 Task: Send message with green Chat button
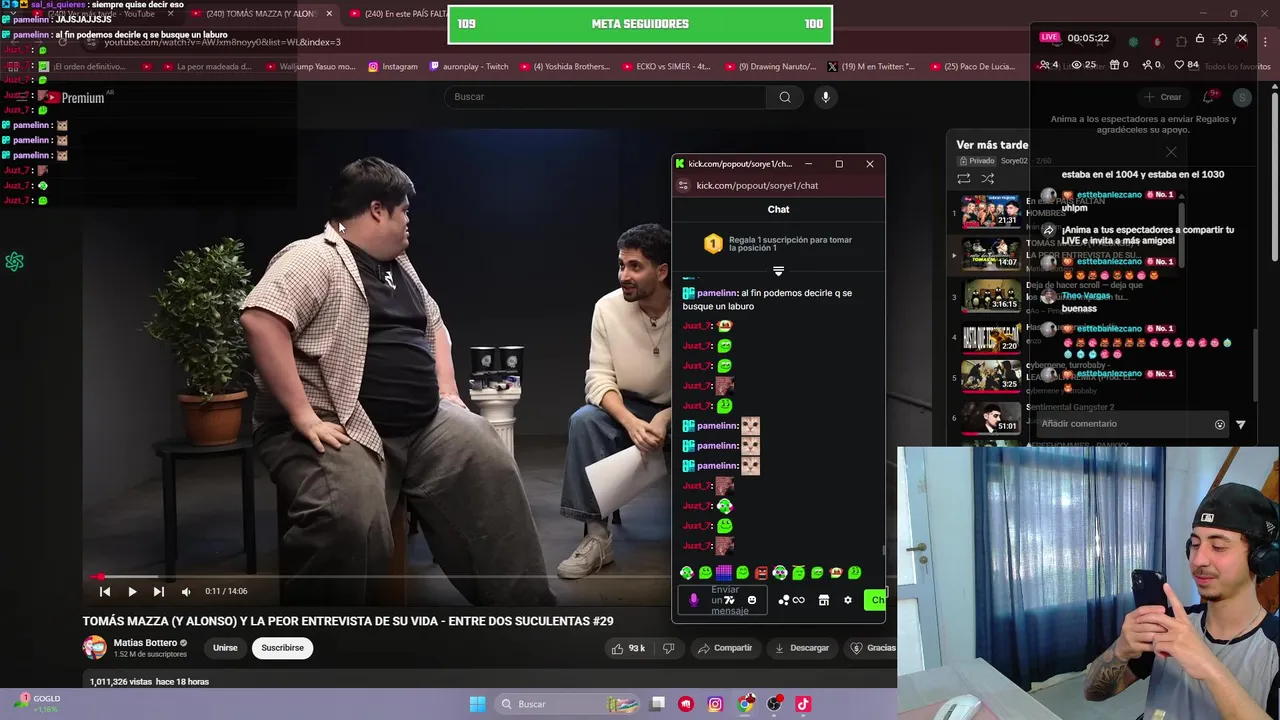[875, 600]
